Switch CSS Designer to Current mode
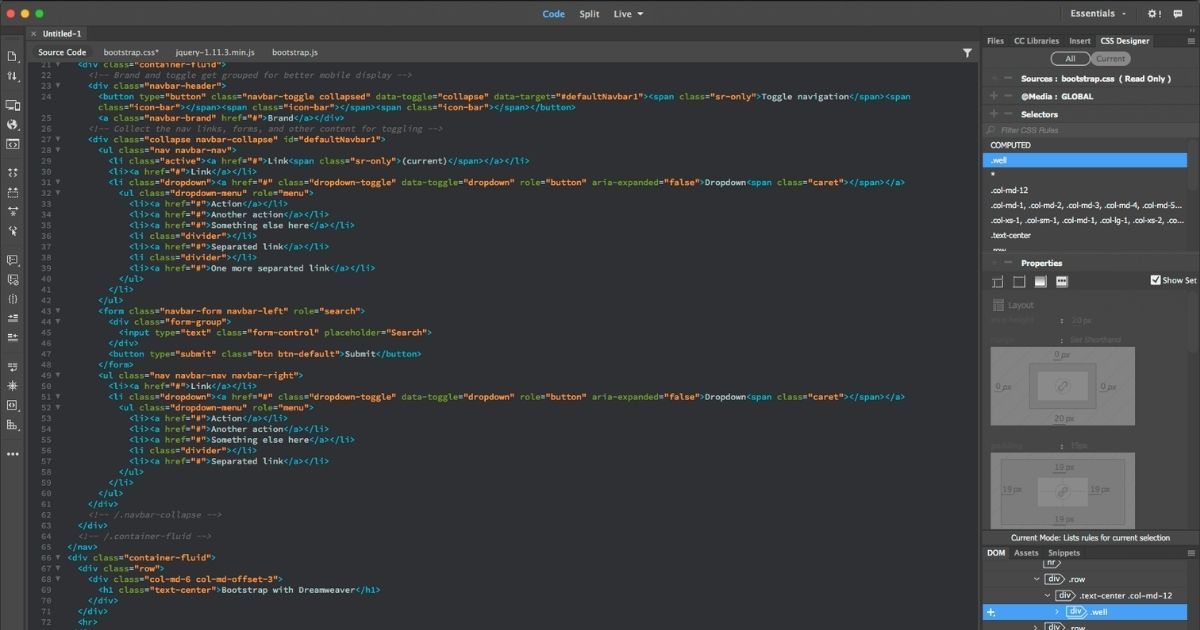 click(1110, 59)
